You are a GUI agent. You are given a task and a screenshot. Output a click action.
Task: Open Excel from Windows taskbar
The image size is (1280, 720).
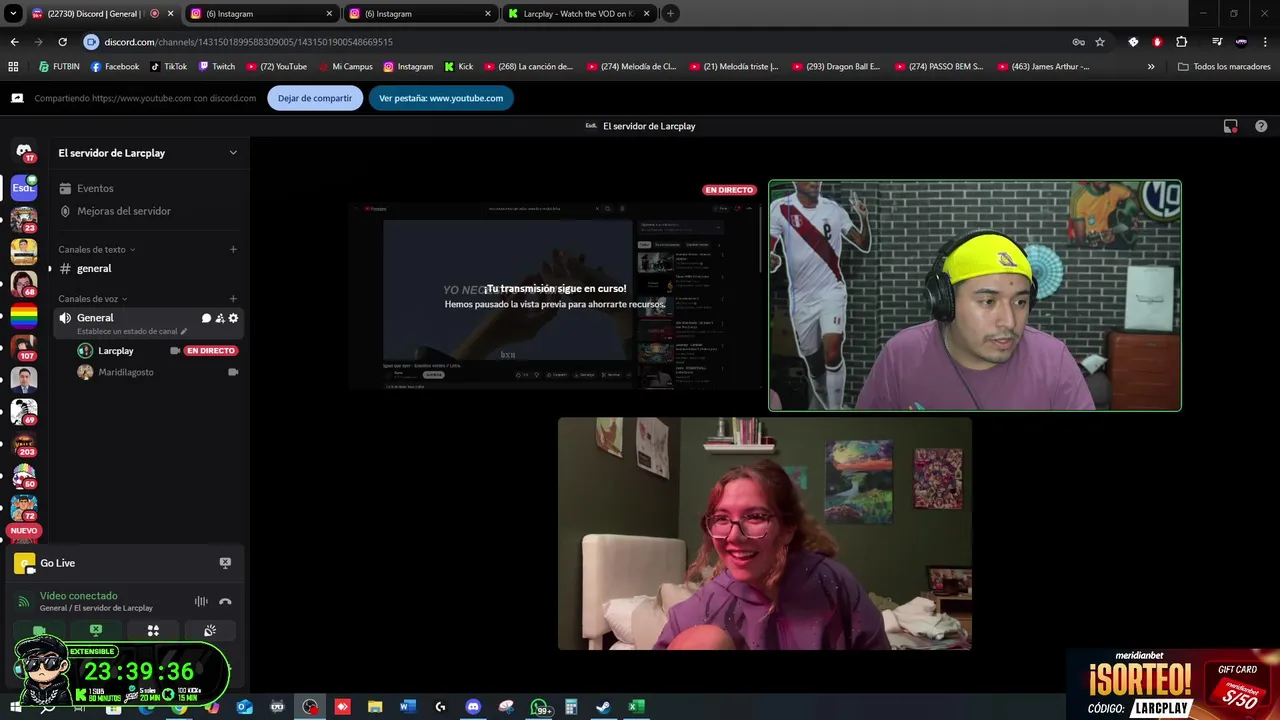click(x=636, y=707)
